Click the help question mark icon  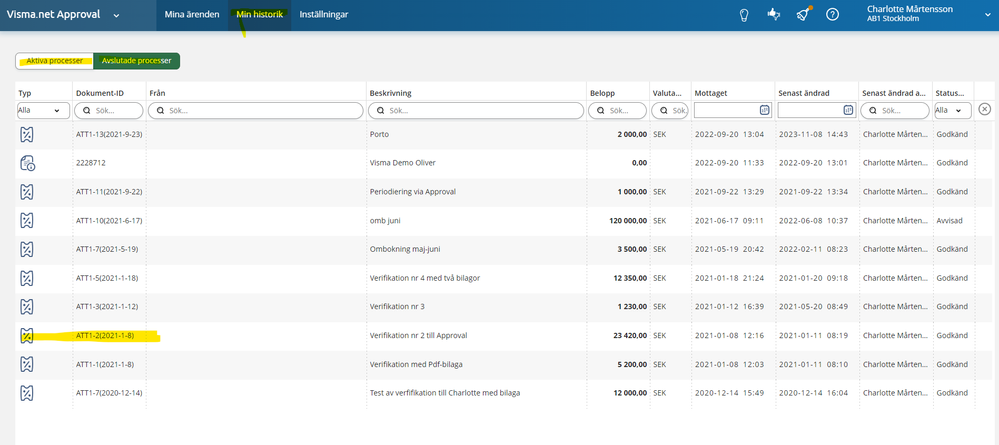click(x=832, y=15)
